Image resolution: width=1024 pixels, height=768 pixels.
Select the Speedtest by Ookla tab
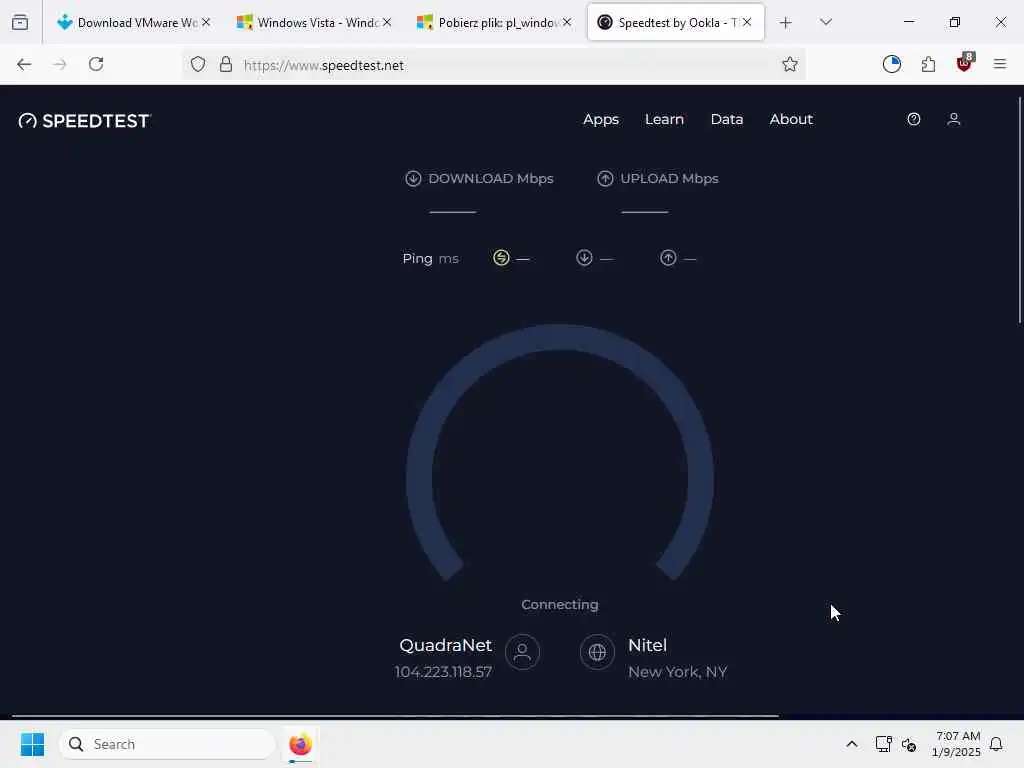click(676, 22)
